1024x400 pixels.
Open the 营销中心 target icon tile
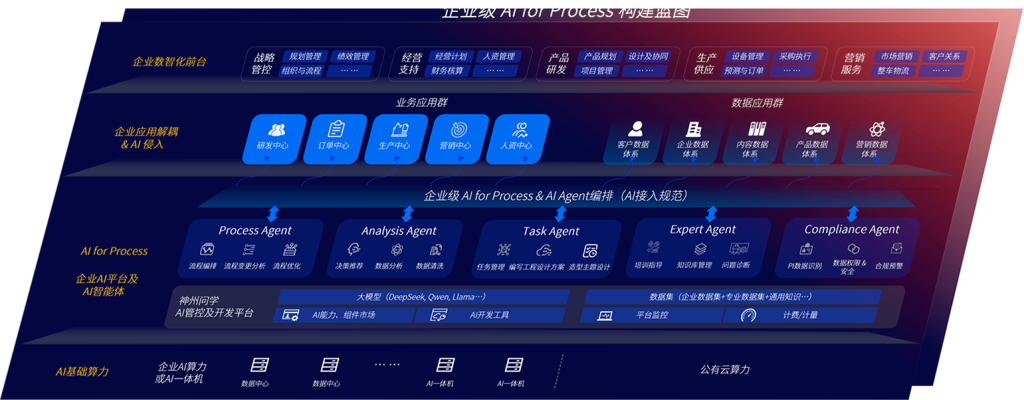tap(459, 129)
